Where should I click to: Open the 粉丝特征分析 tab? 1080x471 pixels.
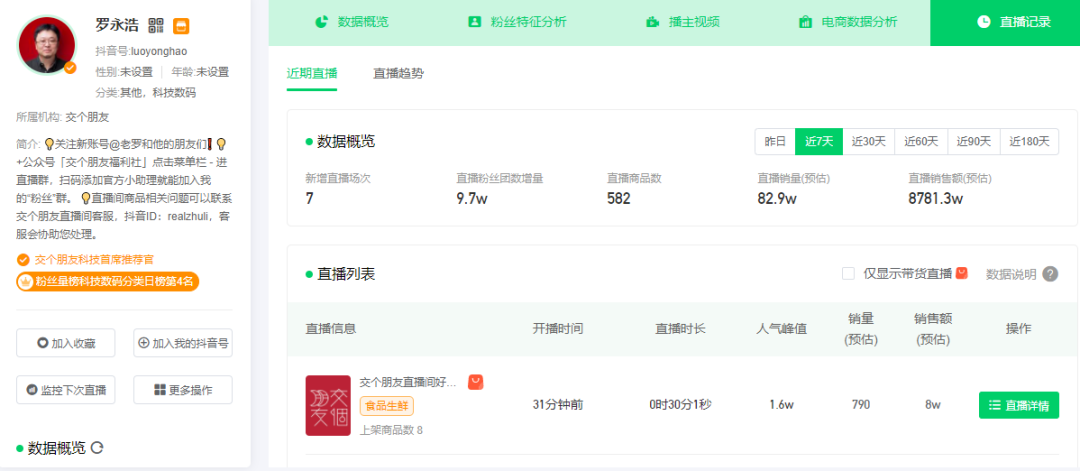(x=517, y=22)
